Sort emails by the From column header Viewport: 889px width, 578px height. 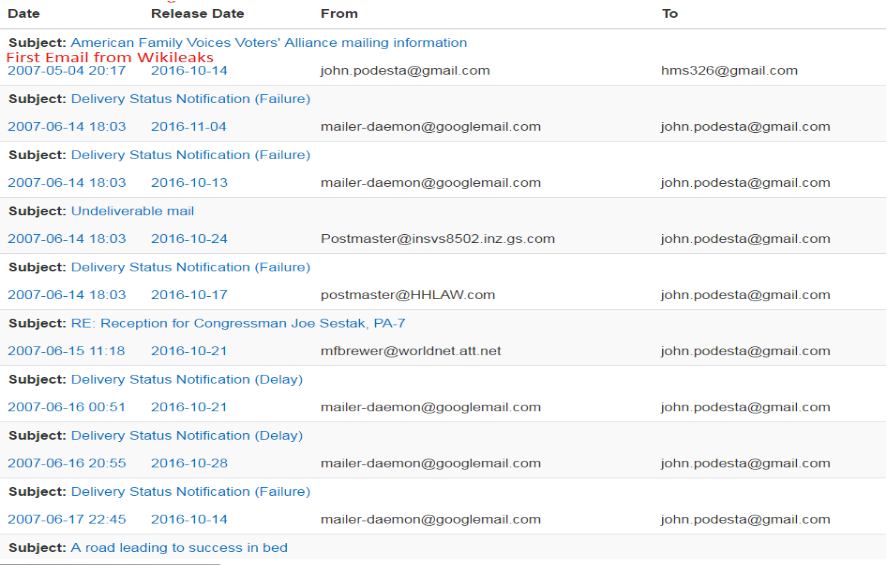[x=339, y=14]
